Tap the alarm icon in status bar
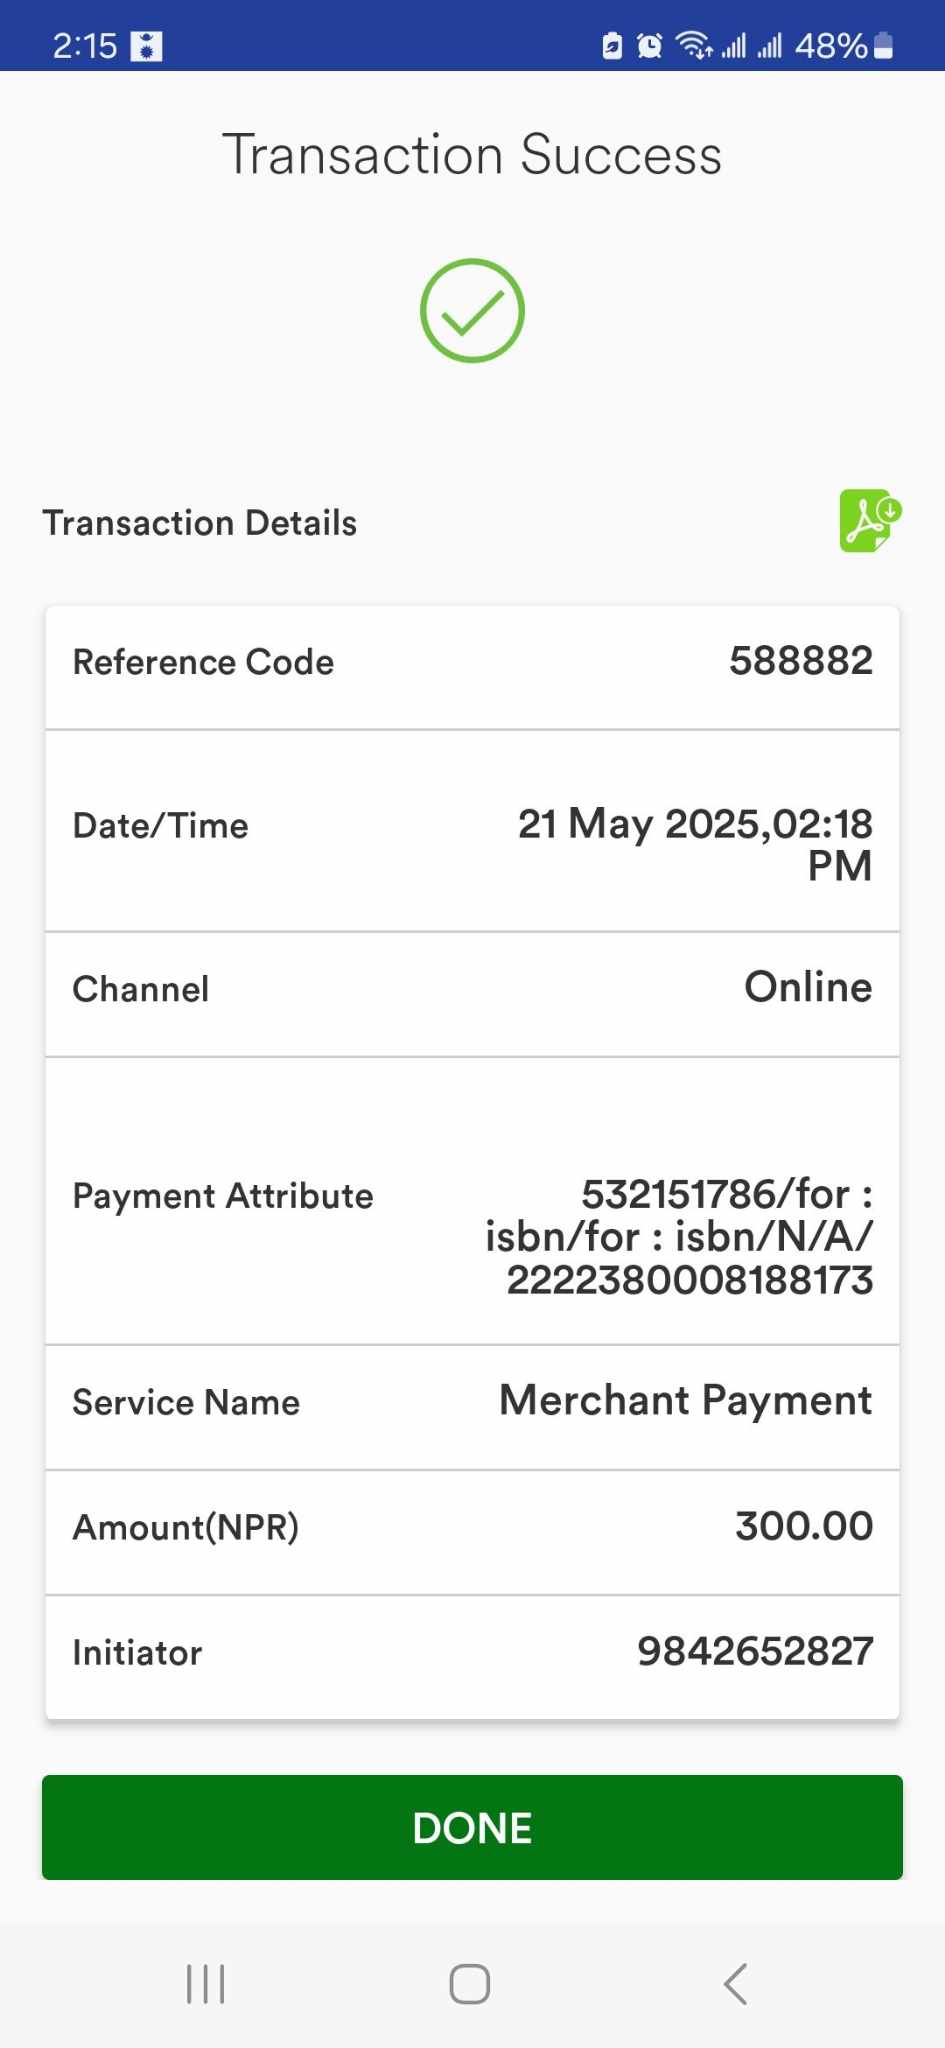 (x=650, y=46)
